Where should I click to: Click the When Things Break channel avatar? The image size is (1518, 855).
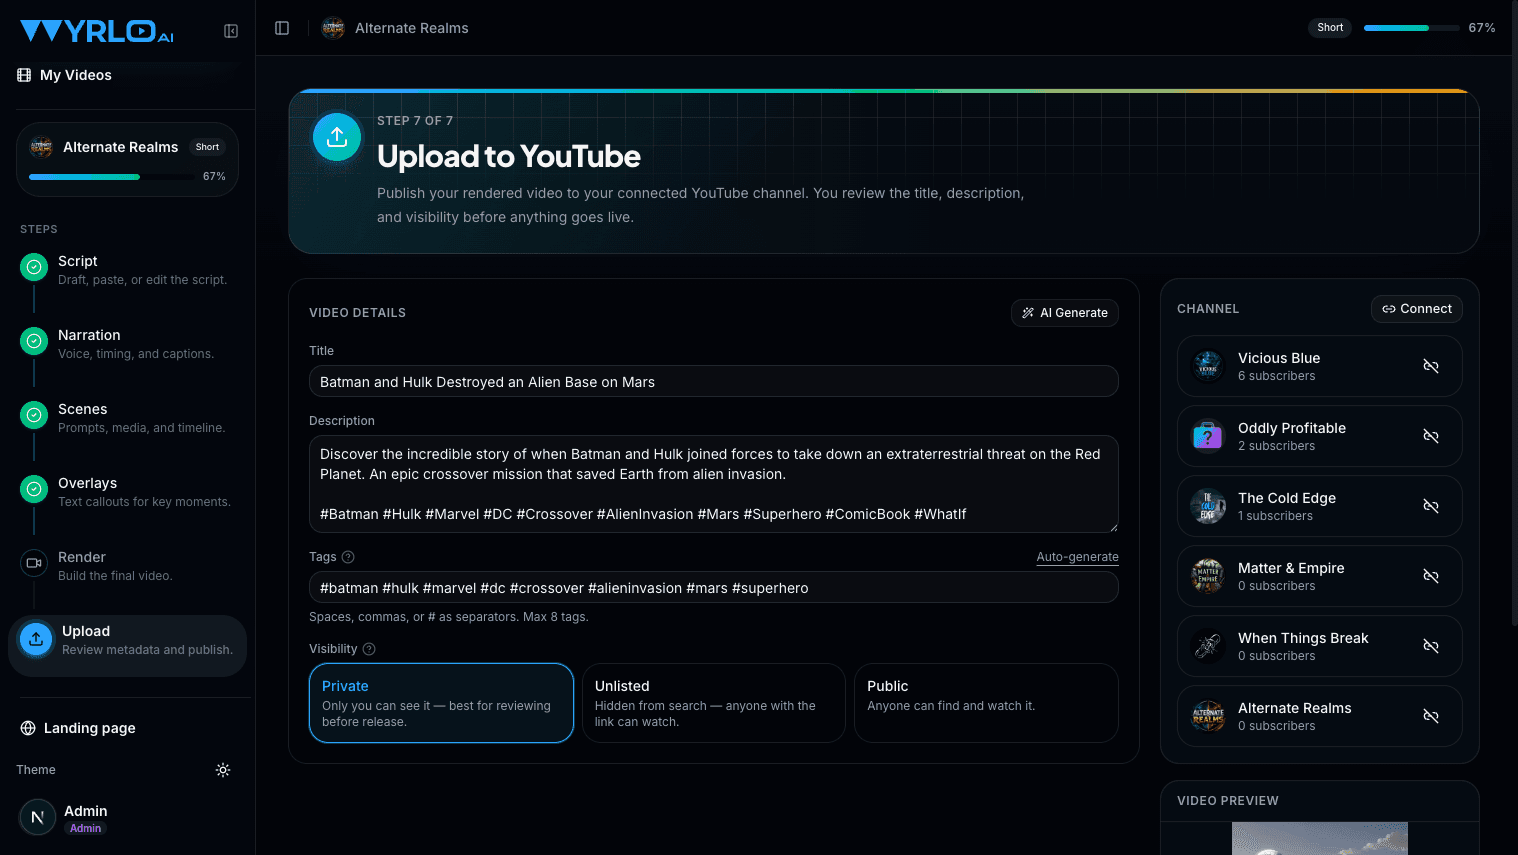coord(1208,646)
